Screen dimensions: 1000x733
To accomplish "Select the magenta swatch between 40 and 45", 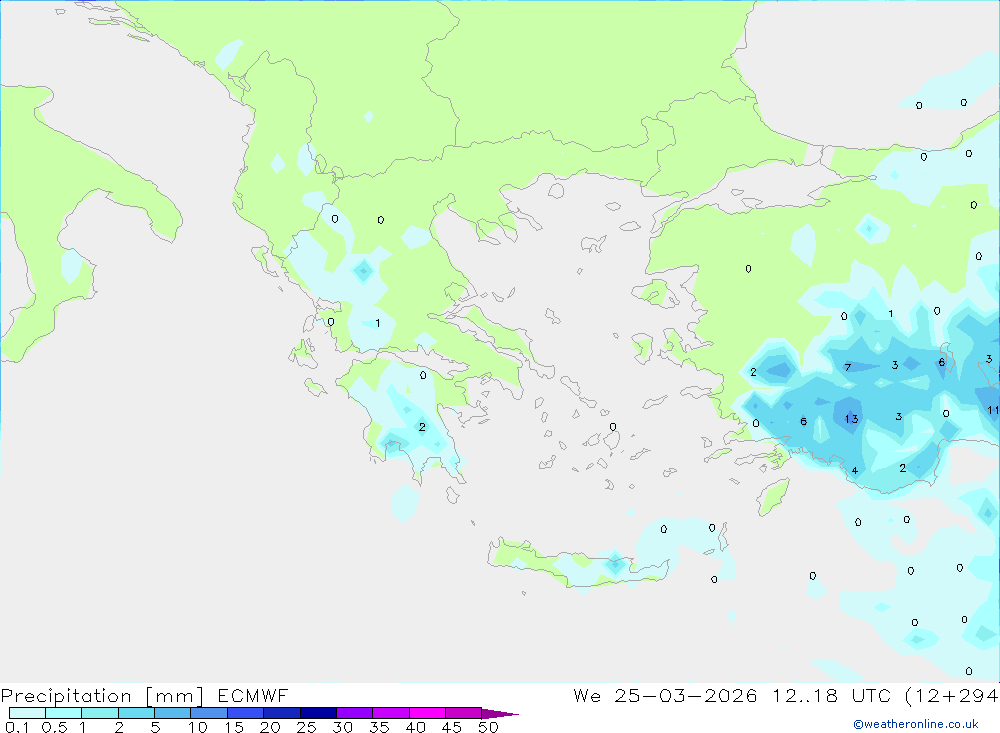I will (x=427, y=713).
